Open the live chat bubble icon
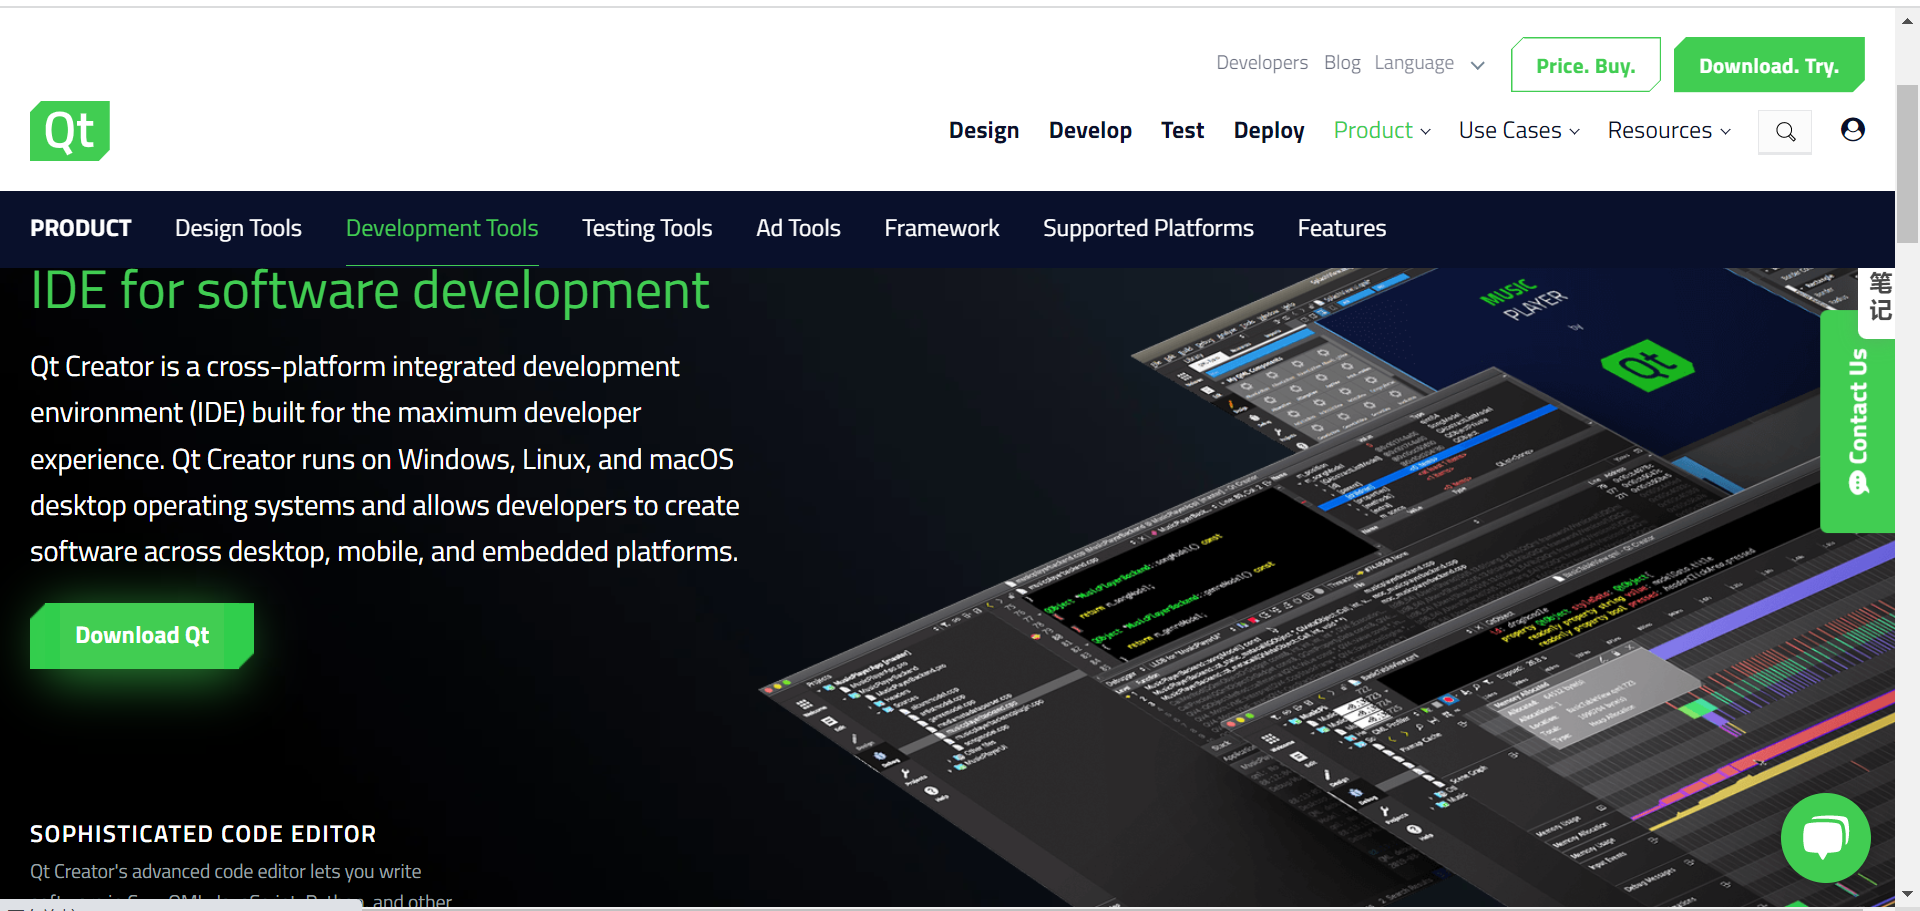Viewport: 1920px width, 911px height. point(1826,838)
